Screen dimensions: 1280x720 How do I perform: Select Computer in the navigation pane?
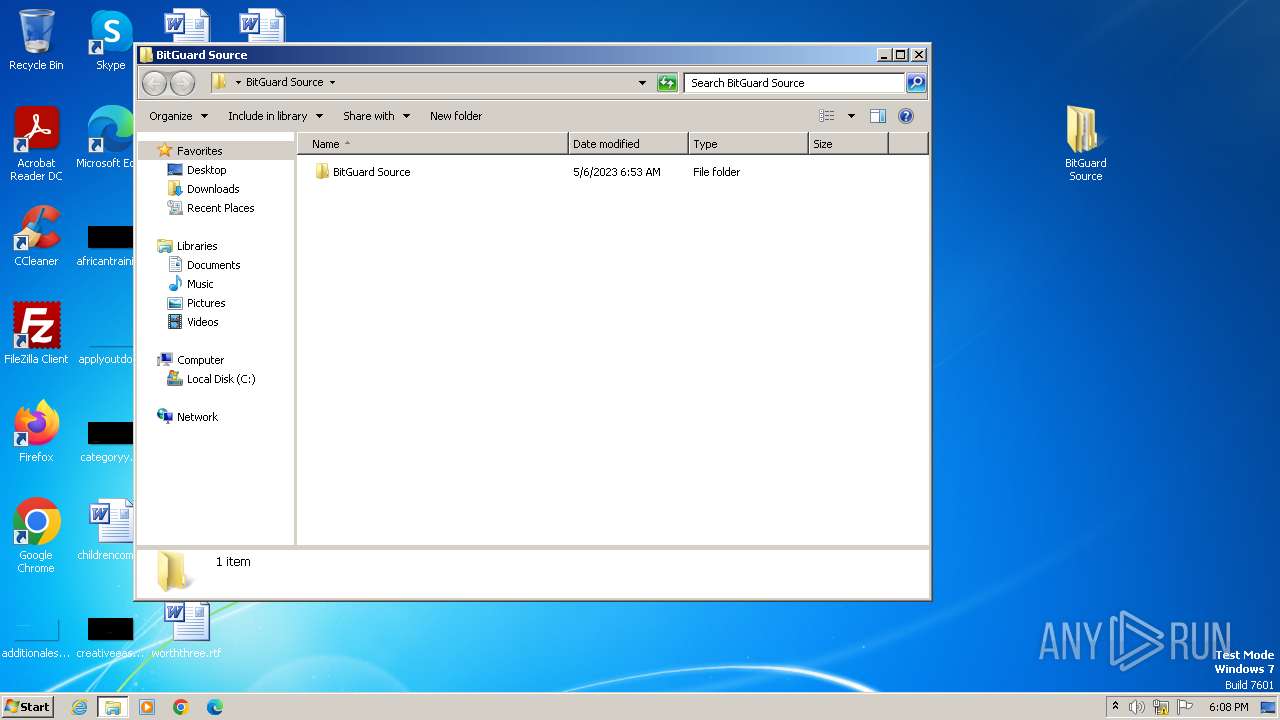200,360
